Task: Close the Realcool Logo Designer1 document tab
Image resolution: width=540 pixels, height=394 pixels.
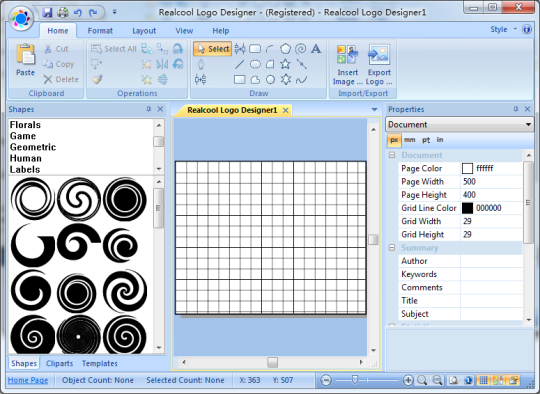Action: (x=285, y=110)
